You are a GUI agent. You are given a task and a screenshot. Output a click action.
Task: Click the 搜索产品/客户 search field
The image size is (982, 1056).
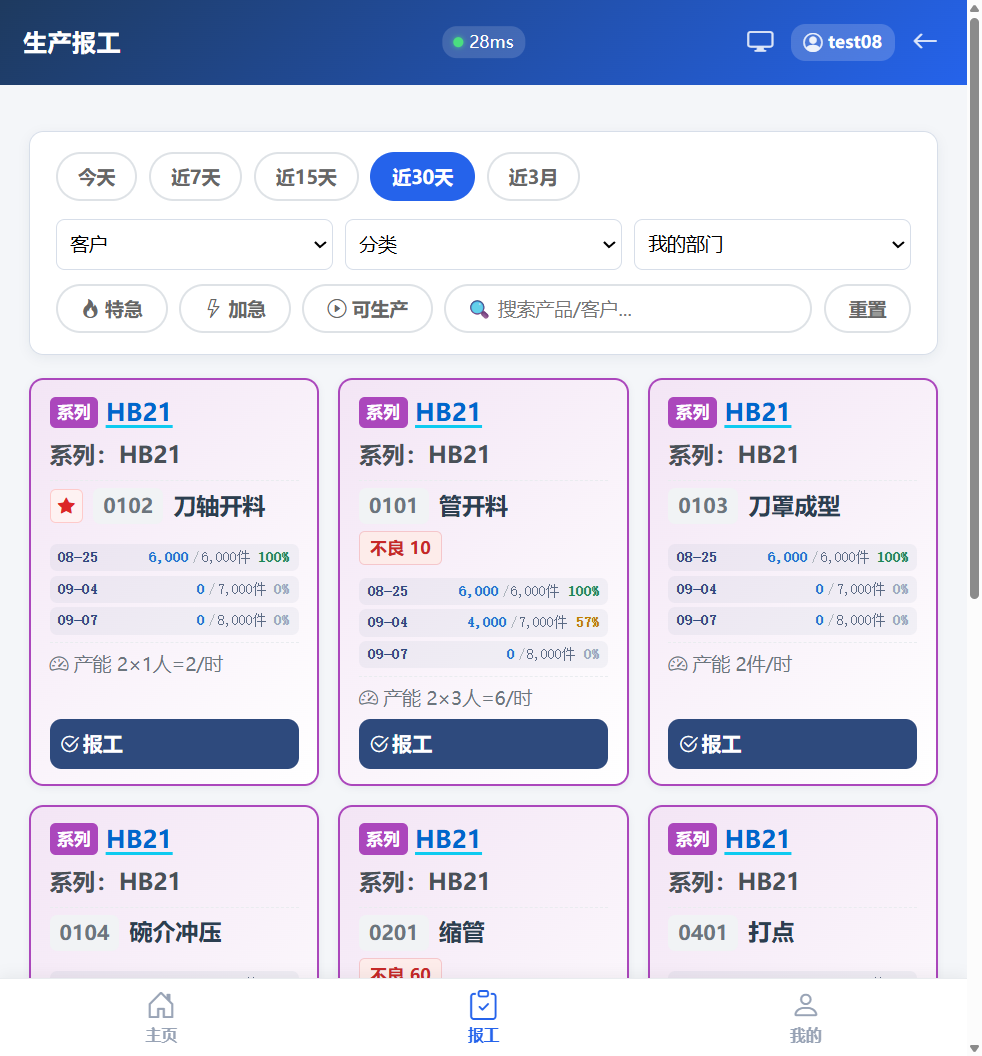[x=628, y=309]
